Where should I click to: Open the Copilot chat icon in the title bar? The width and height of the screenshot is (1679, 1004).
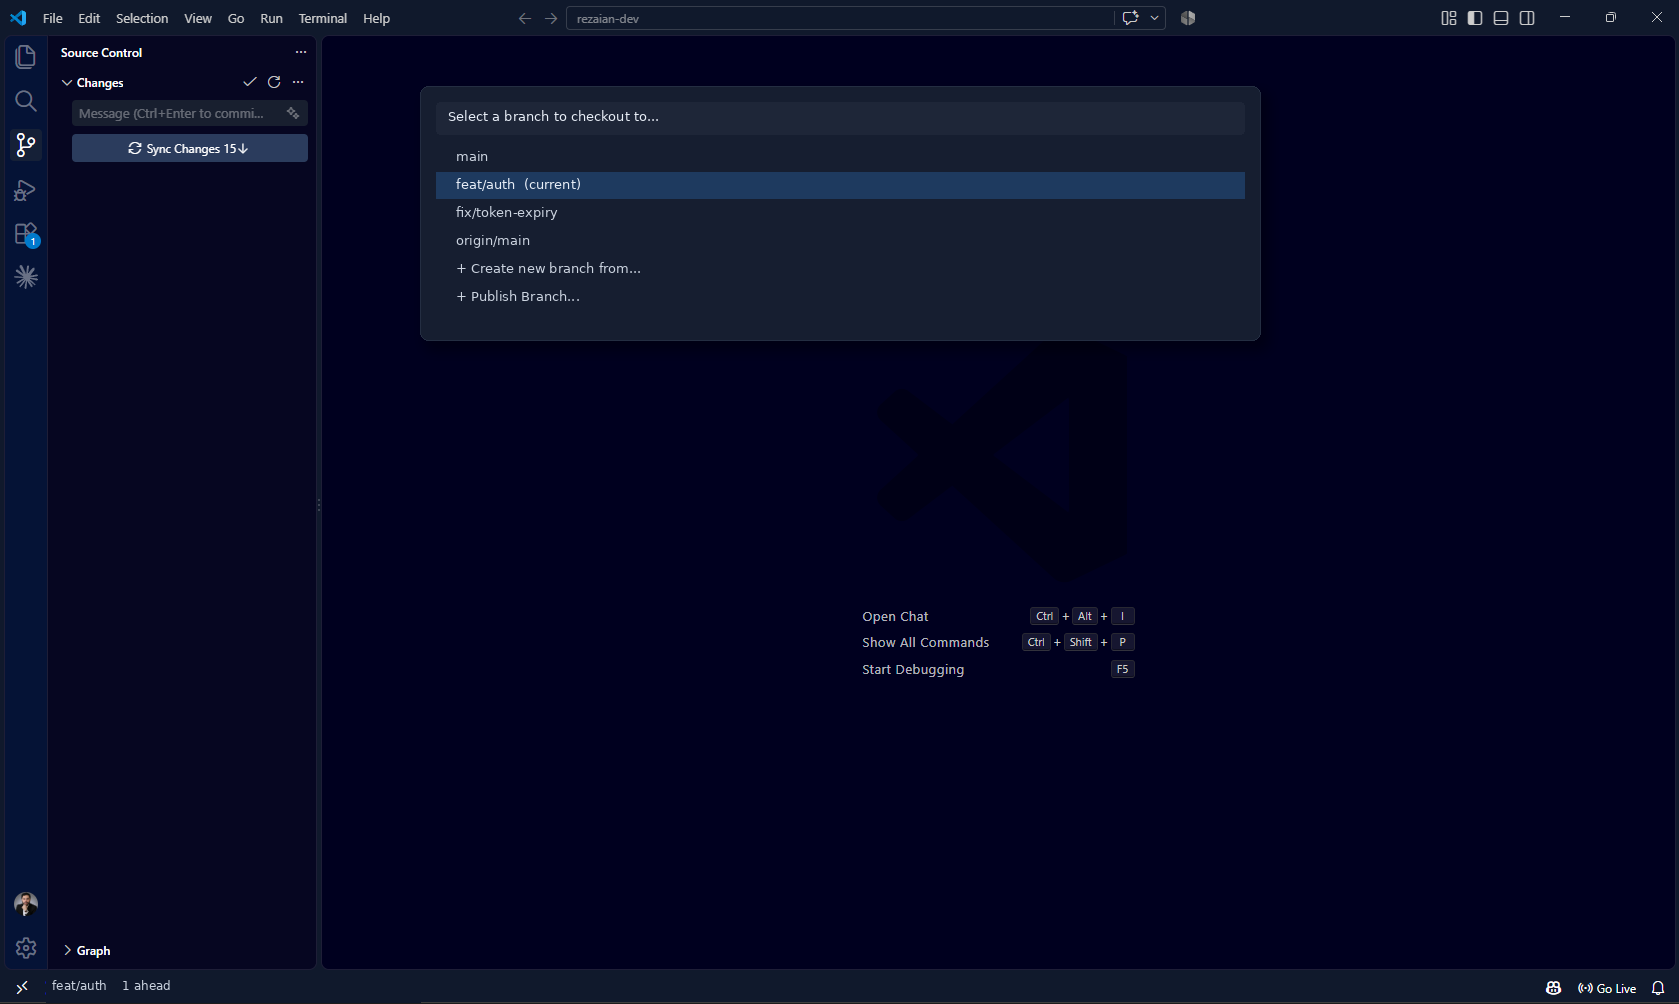tap(1131, 18)
